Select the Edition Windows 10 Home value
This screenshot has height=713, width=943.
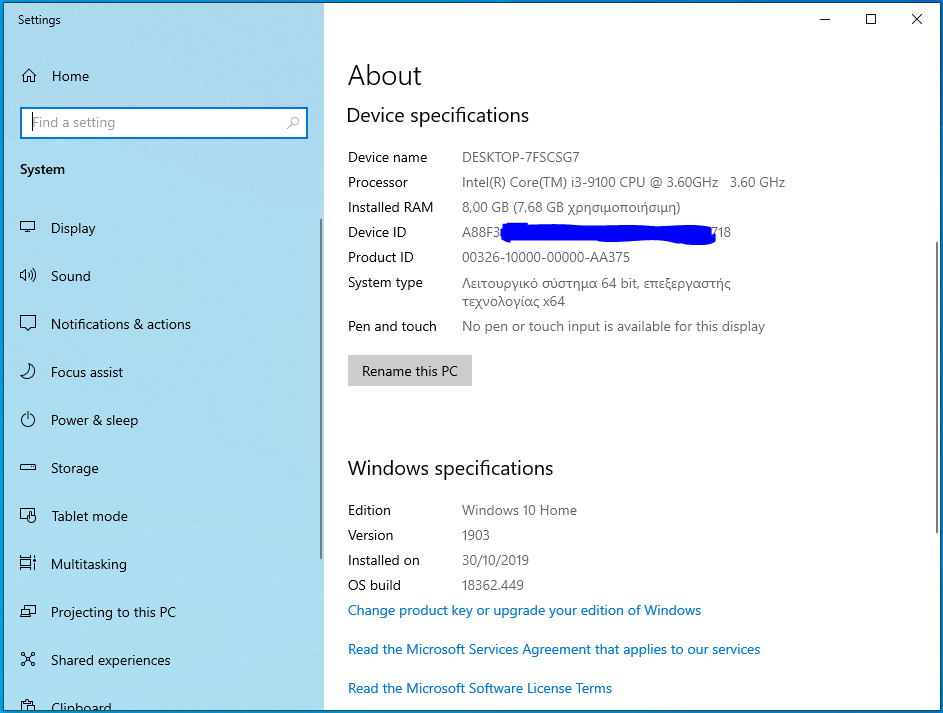[x=520, y=510]
